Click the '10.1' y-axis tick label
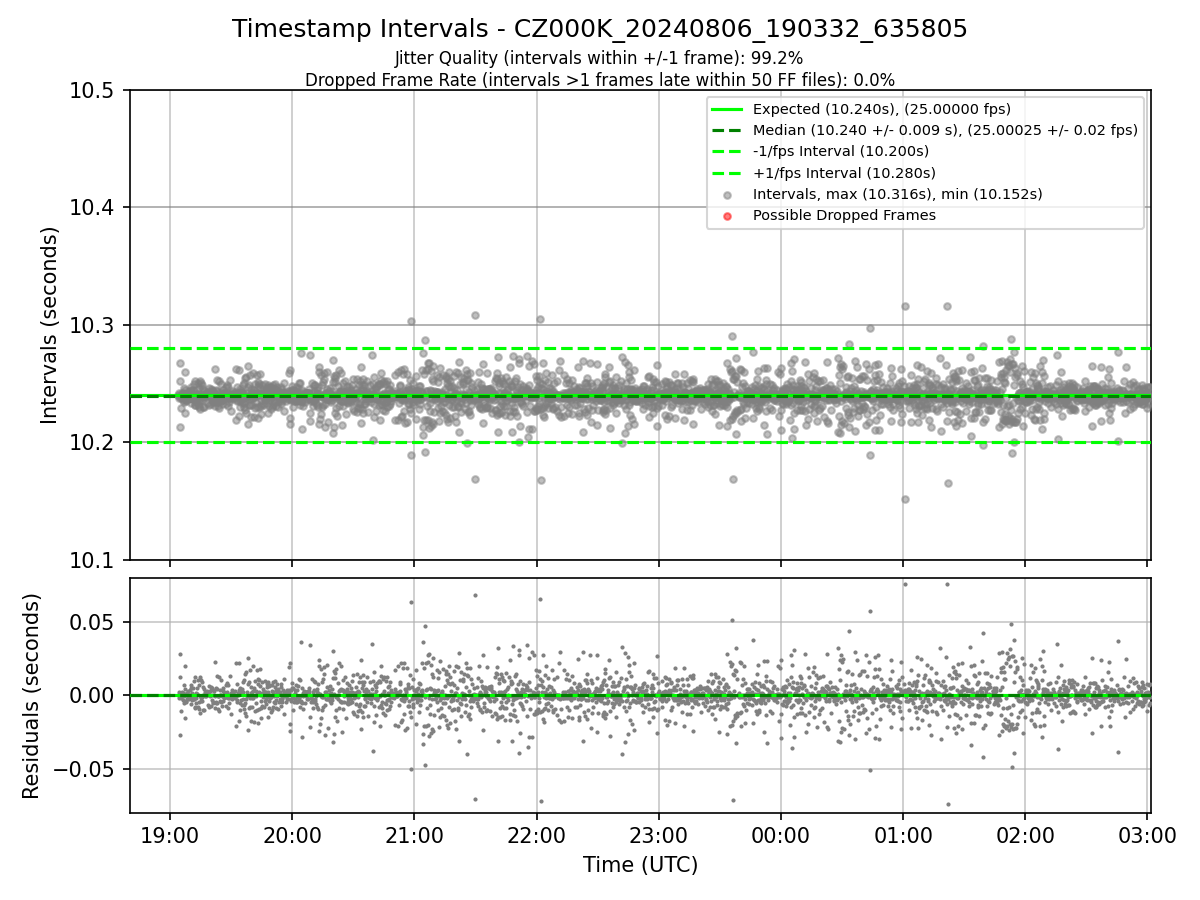This screenshot has width=1200, height=900. pyautogui.click(x=93, y=561)
